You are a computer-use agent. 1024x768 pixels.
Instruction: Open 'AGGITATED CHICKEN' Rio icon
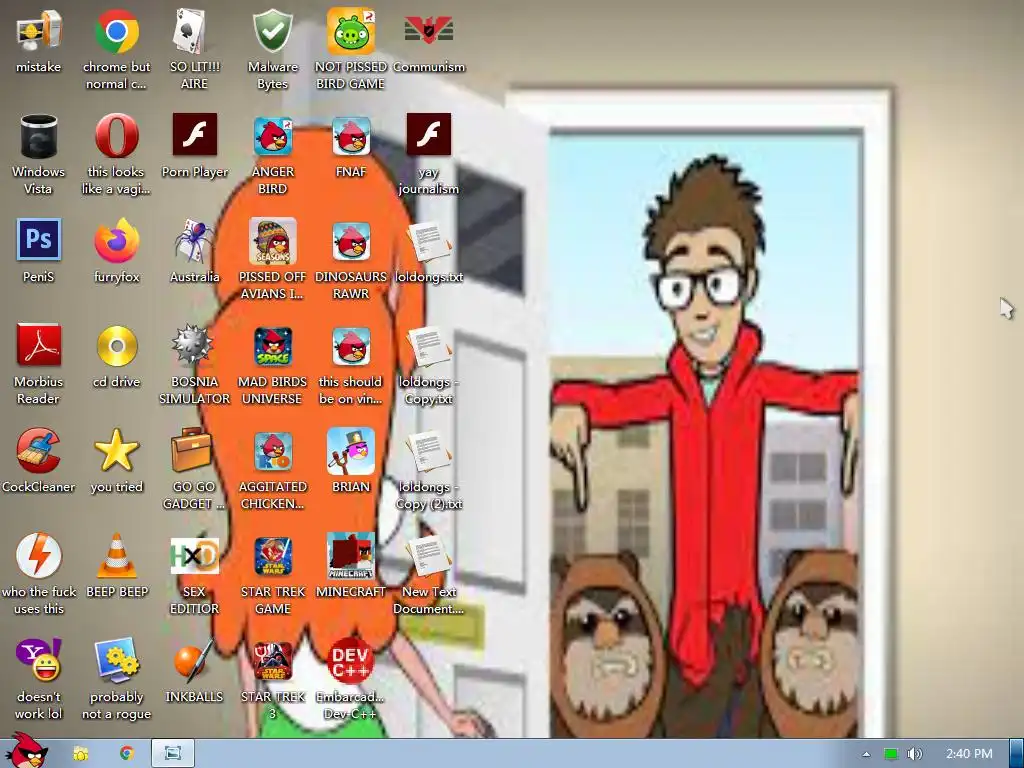[273, 452]
